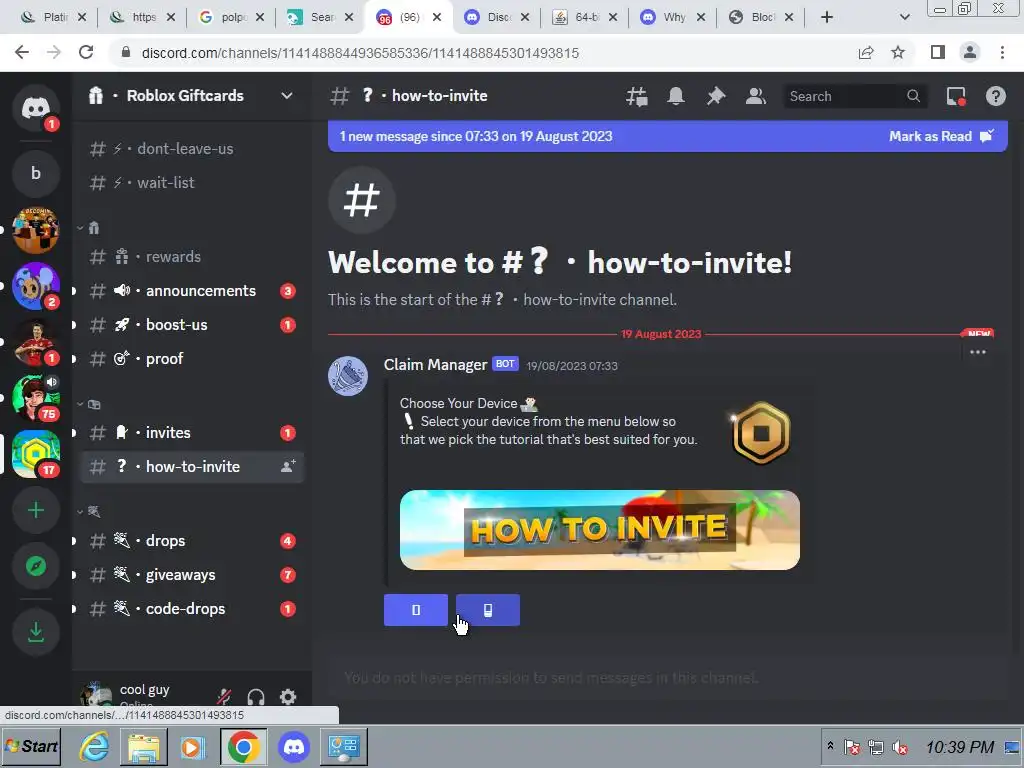The image size is (1024, 768).
Task: Click the Robux coin thumbnail in embed
Action: click(x=760, y=433)
